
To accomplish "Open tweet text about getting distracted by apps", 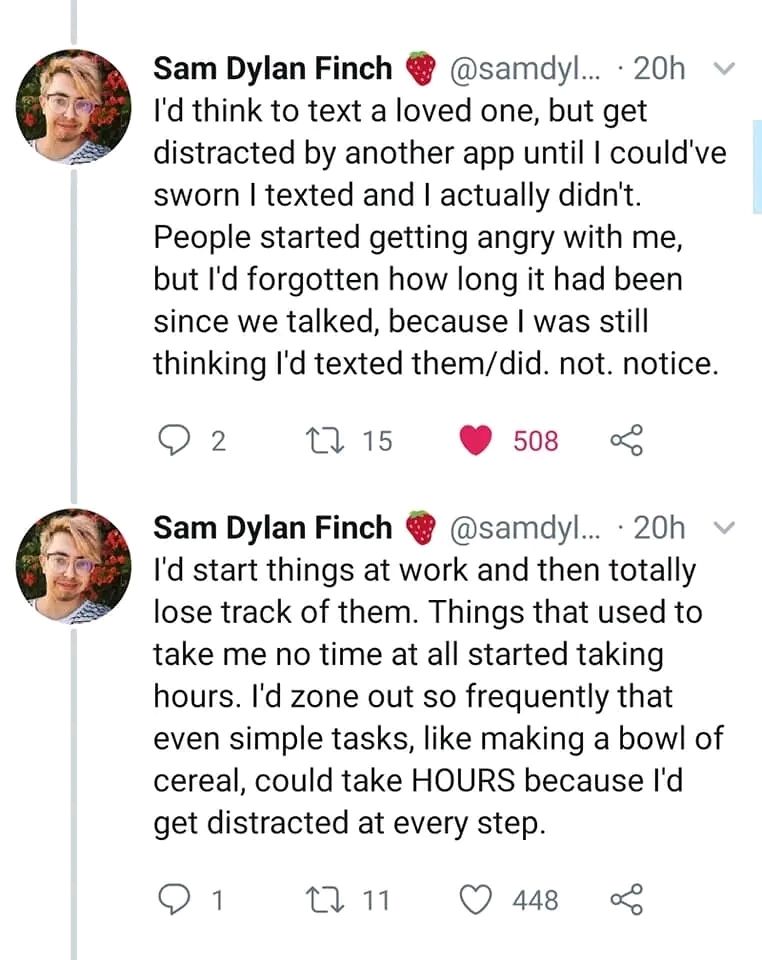I will point(439,237).
